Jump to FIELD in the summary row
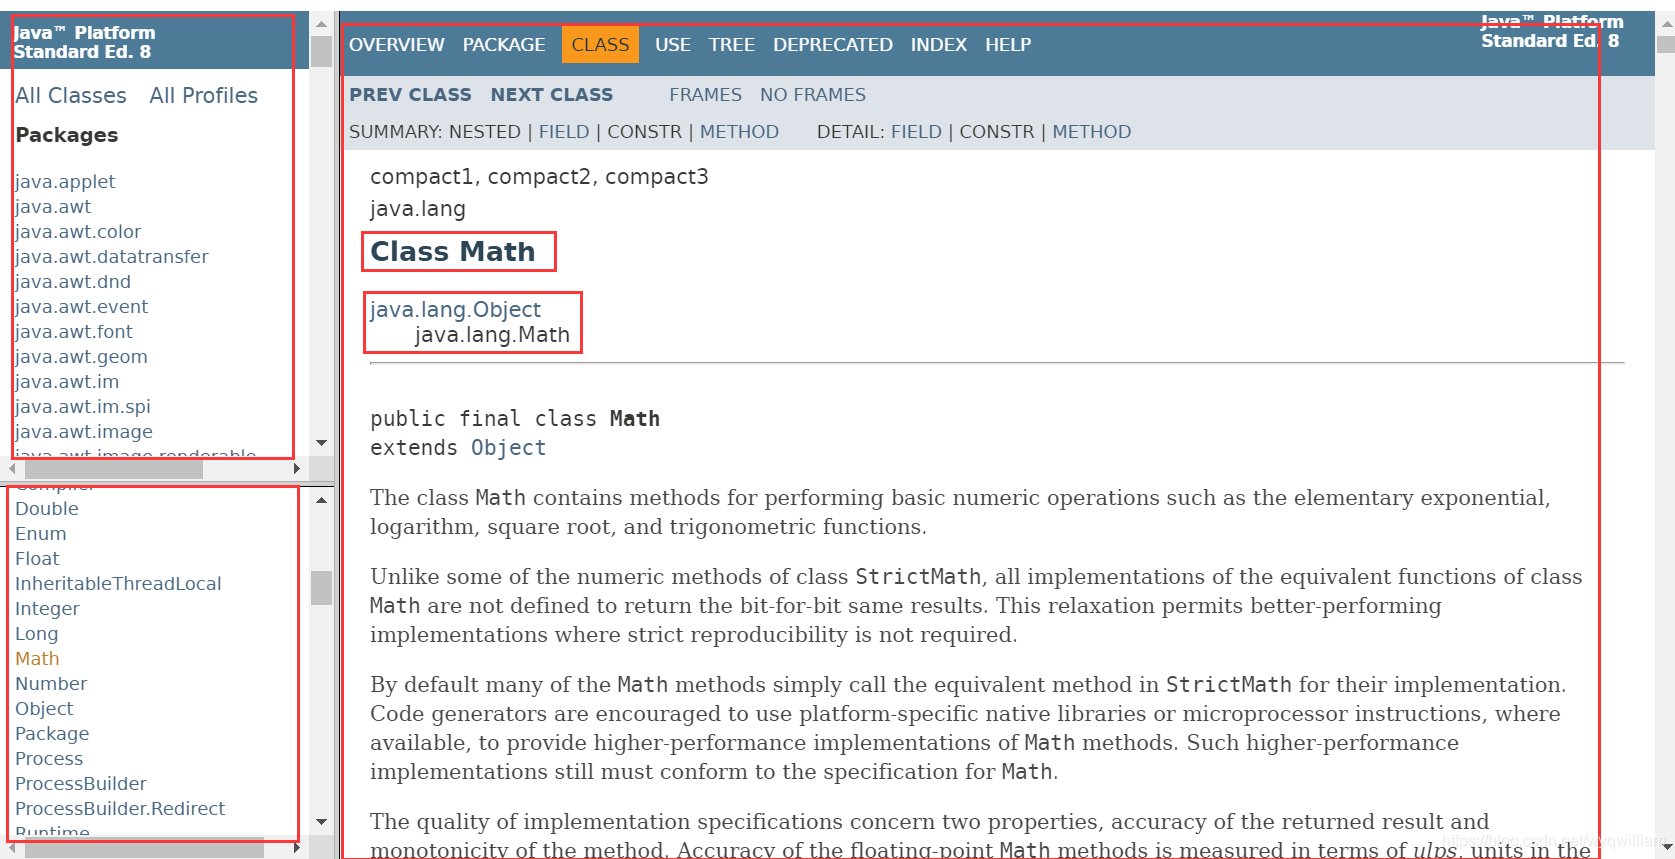Viewport: 1675px width, 859px height. [x=564, y=132]
